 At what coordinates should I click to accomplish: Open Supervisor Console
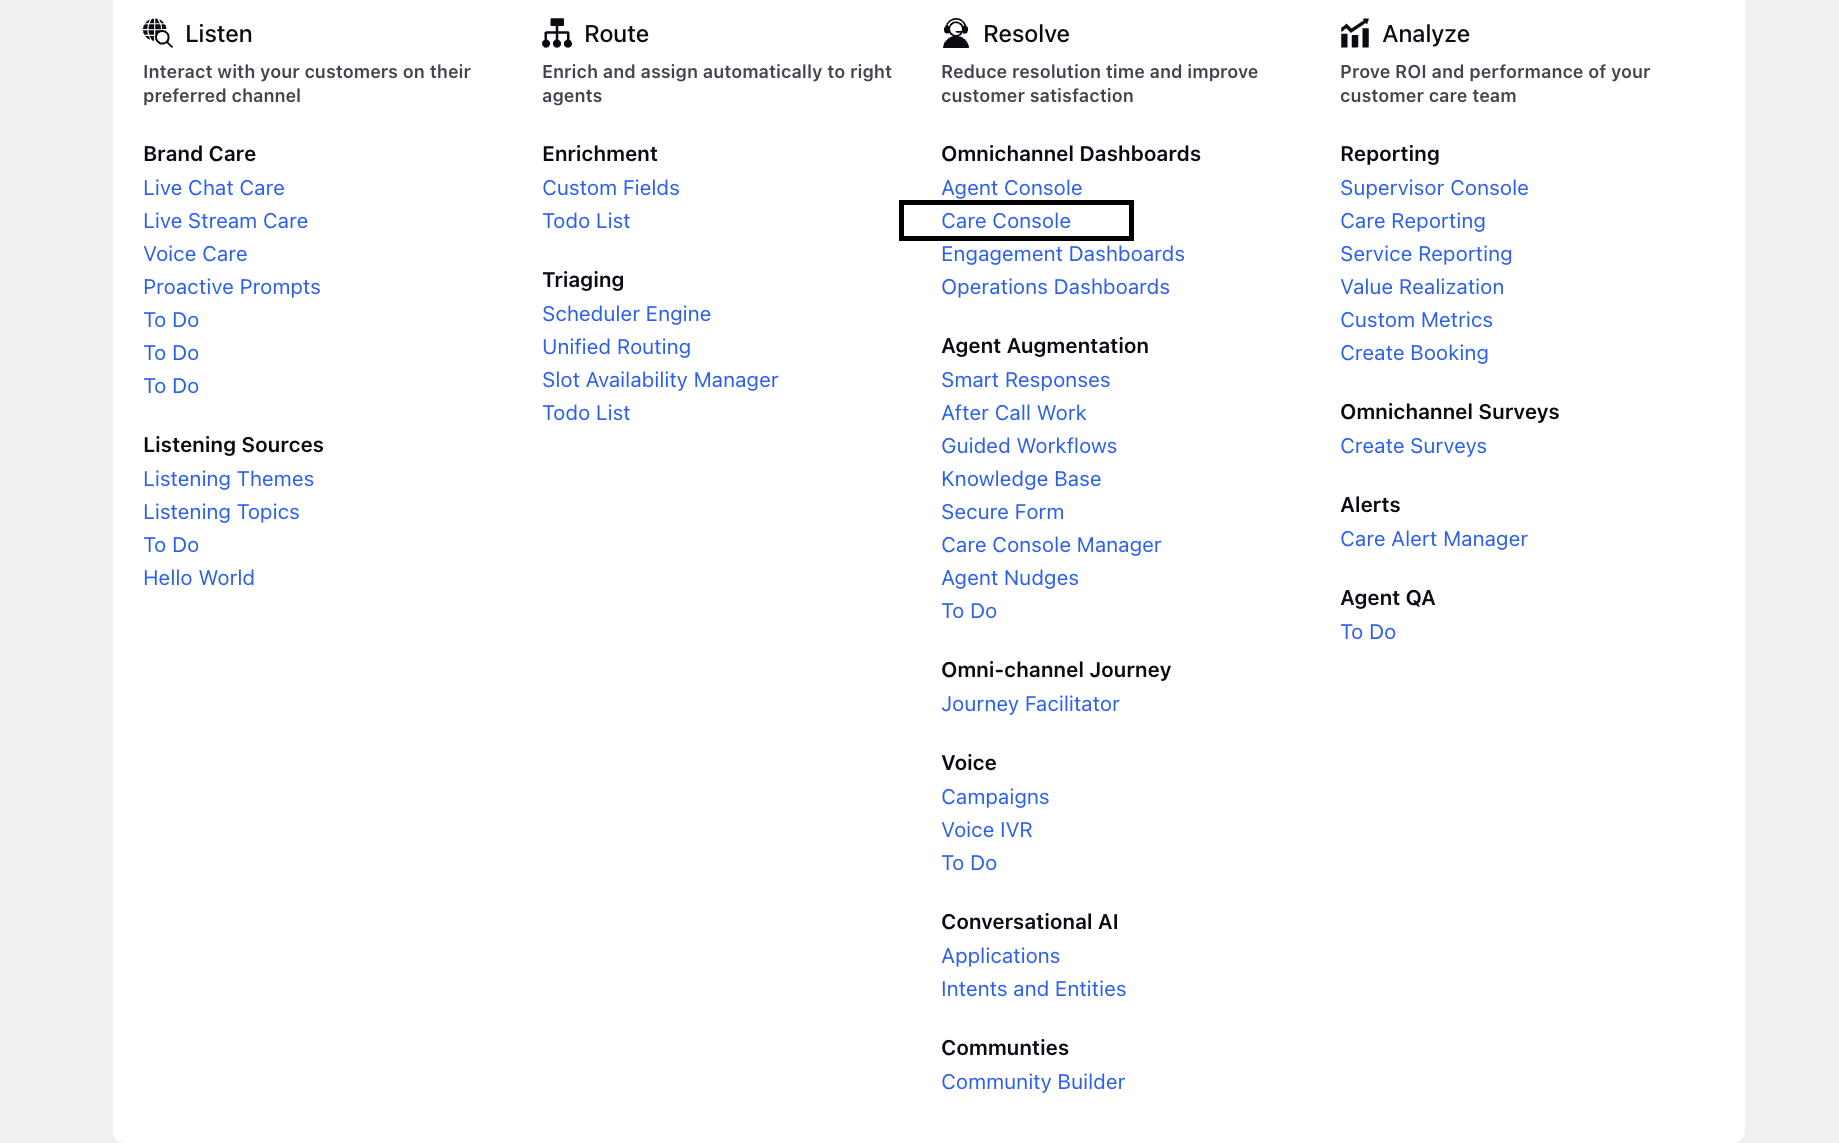click(x=1434, y=188)
